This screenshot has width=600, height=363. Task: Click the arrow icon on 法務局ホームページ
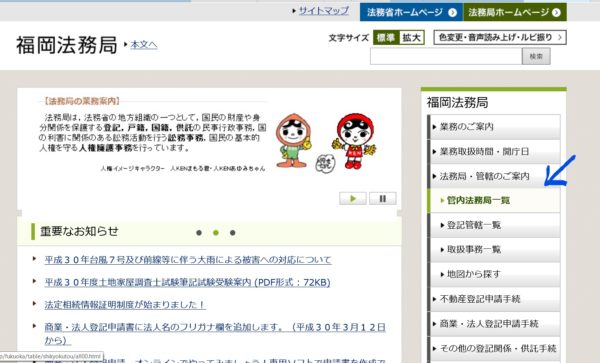pos(556,13)
